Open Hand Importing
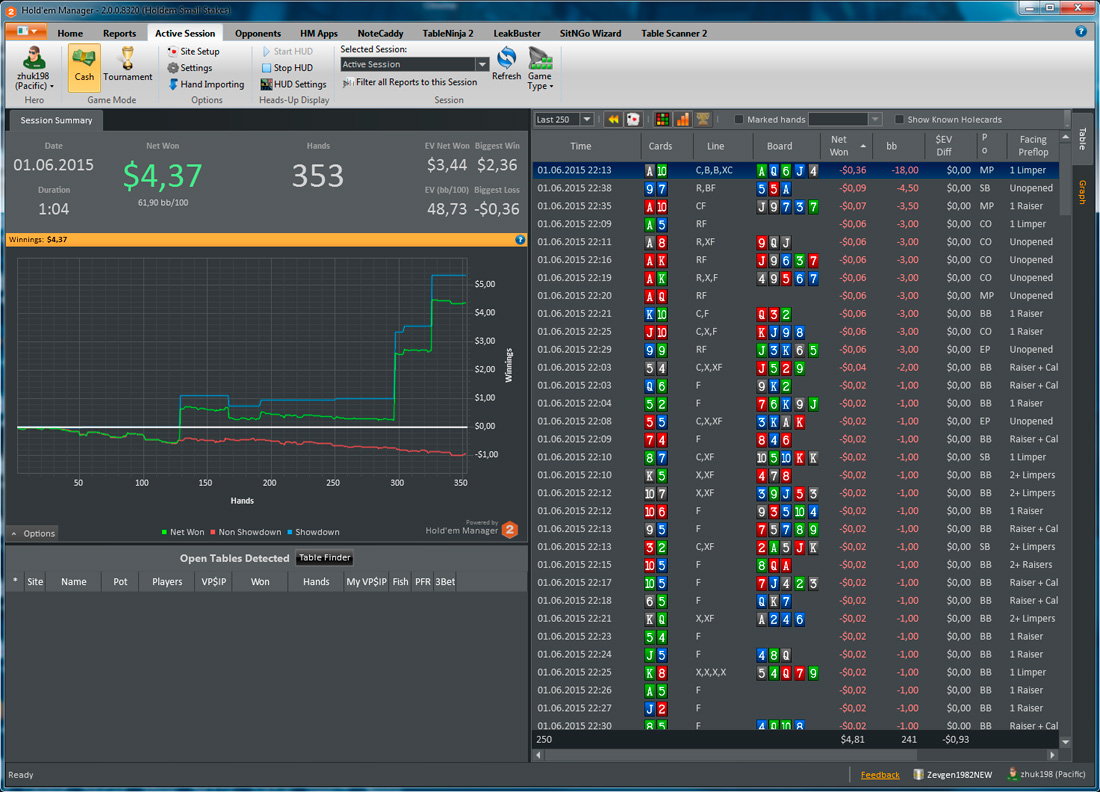 pos(206,84)
